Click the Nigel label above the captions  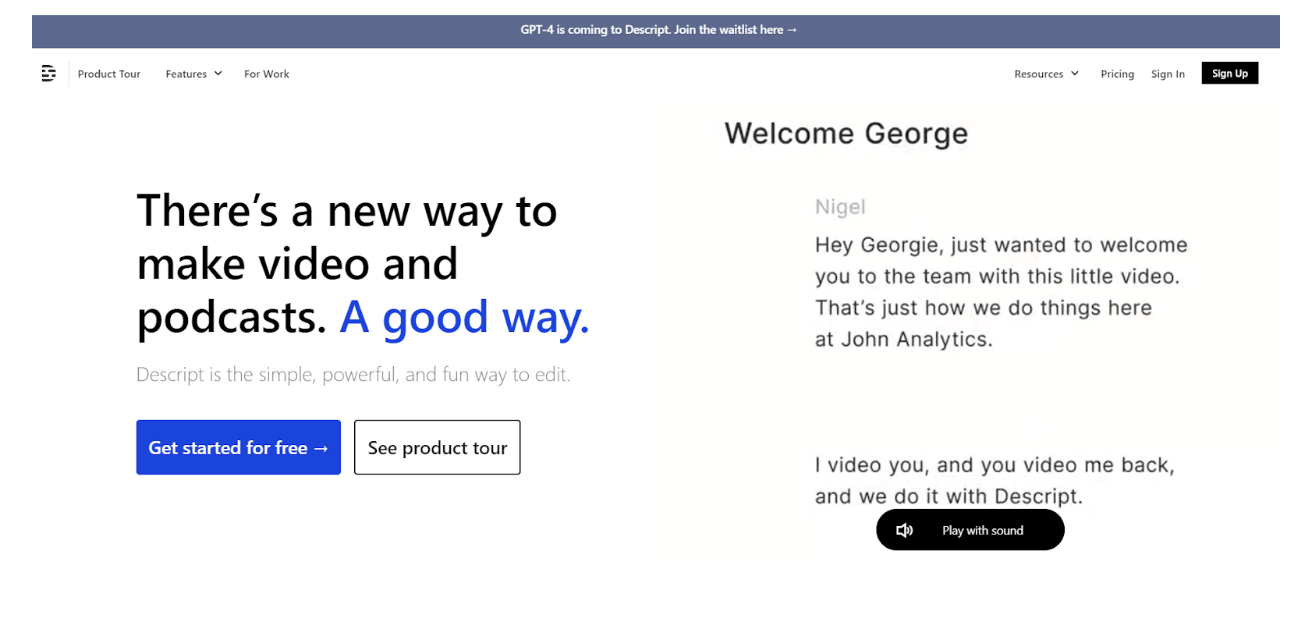[x=840, y=206]
